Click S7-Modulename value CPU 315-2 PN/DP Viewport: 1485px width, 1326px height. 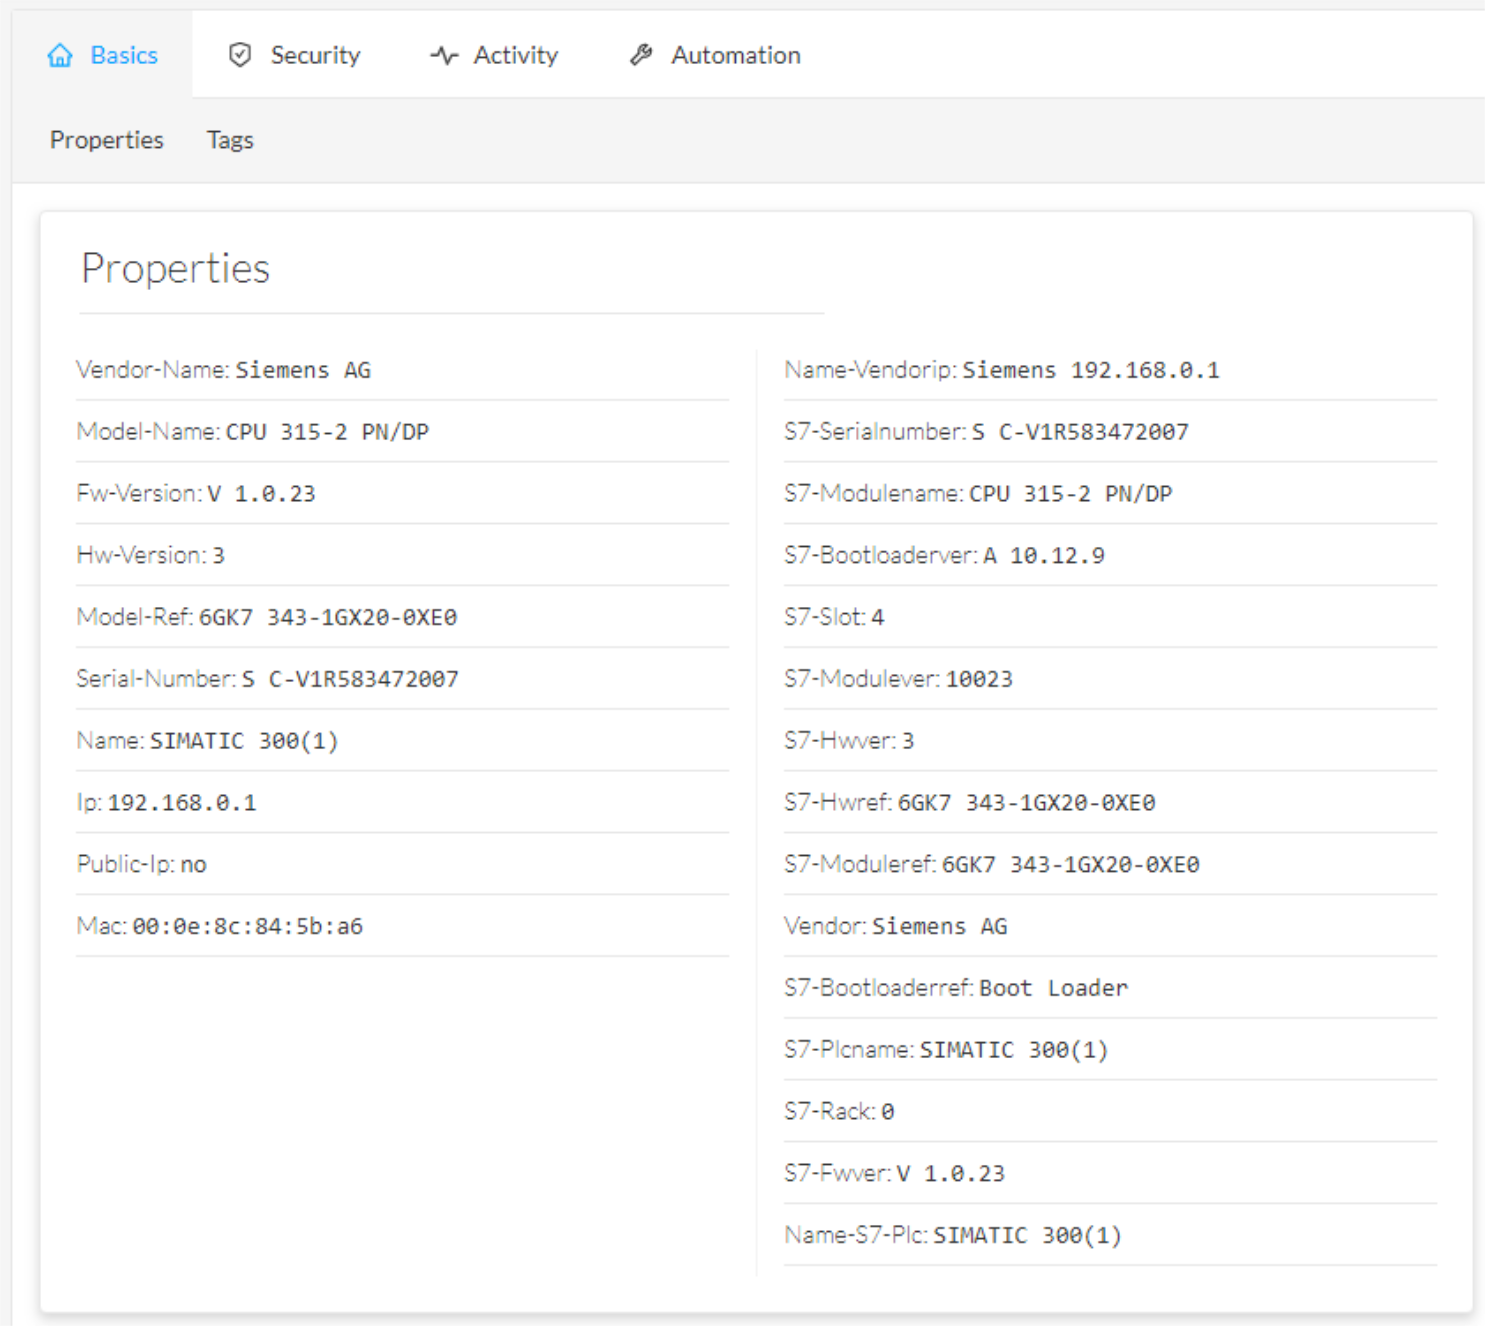(x=1071, y=494)
